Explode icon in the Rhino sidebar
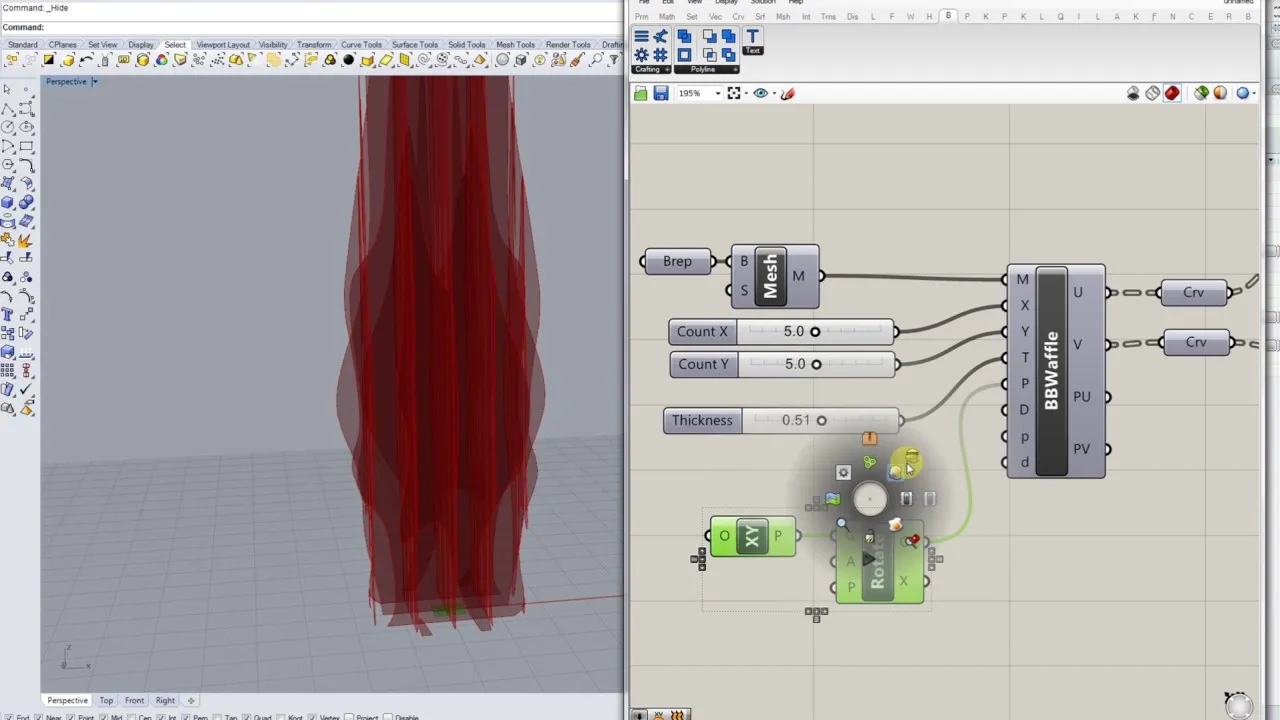 (25, 241)
